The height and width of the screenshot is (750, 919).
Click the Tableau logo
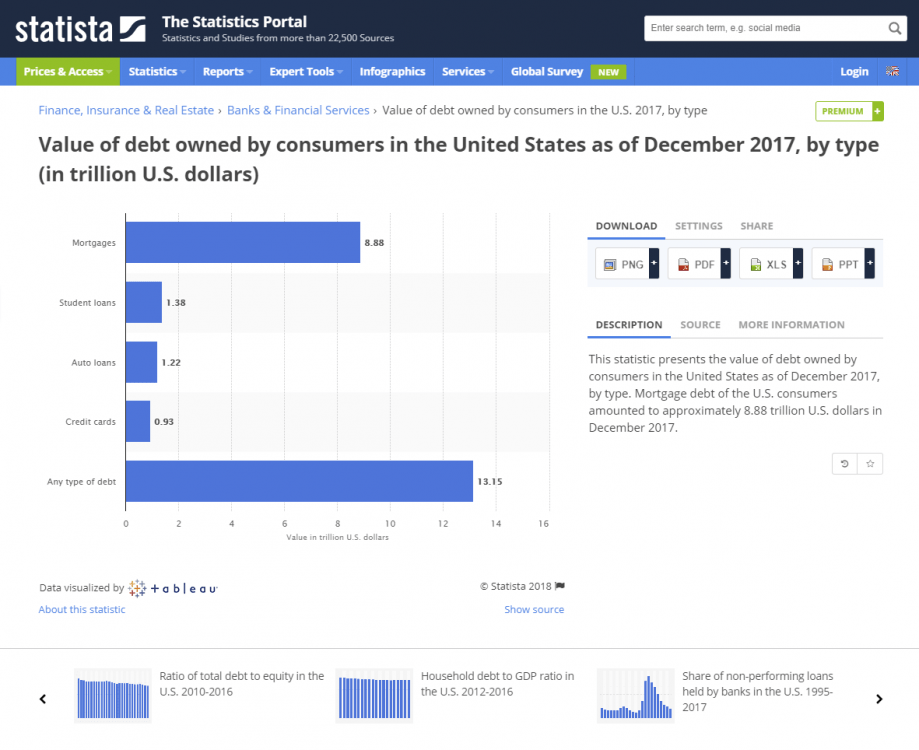point(173,589)
